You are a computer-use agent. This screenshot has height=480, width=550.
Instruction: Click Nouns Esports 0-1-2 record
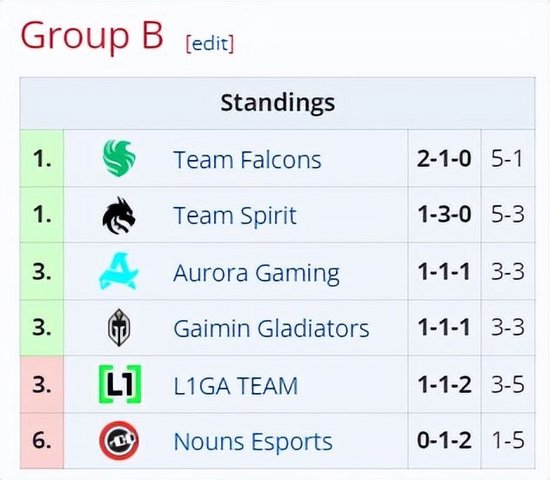coord(444,440)
